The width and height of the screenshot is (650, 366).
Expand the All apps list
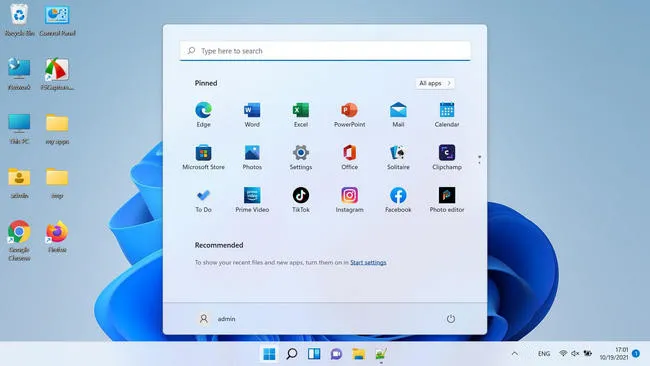tap(435, 83)
